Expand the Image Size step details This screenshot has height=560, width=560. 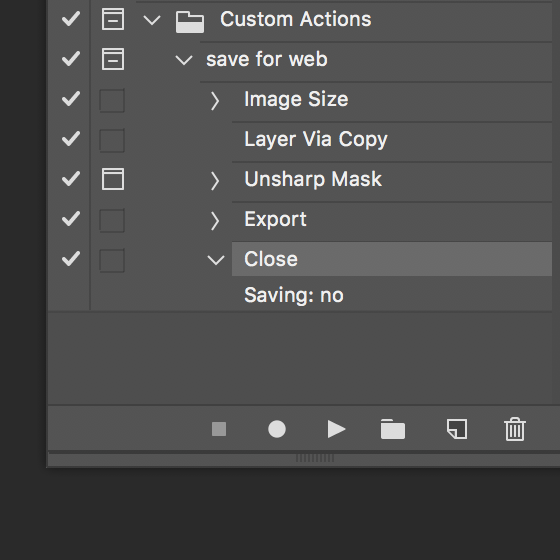(x=215, y=101)
